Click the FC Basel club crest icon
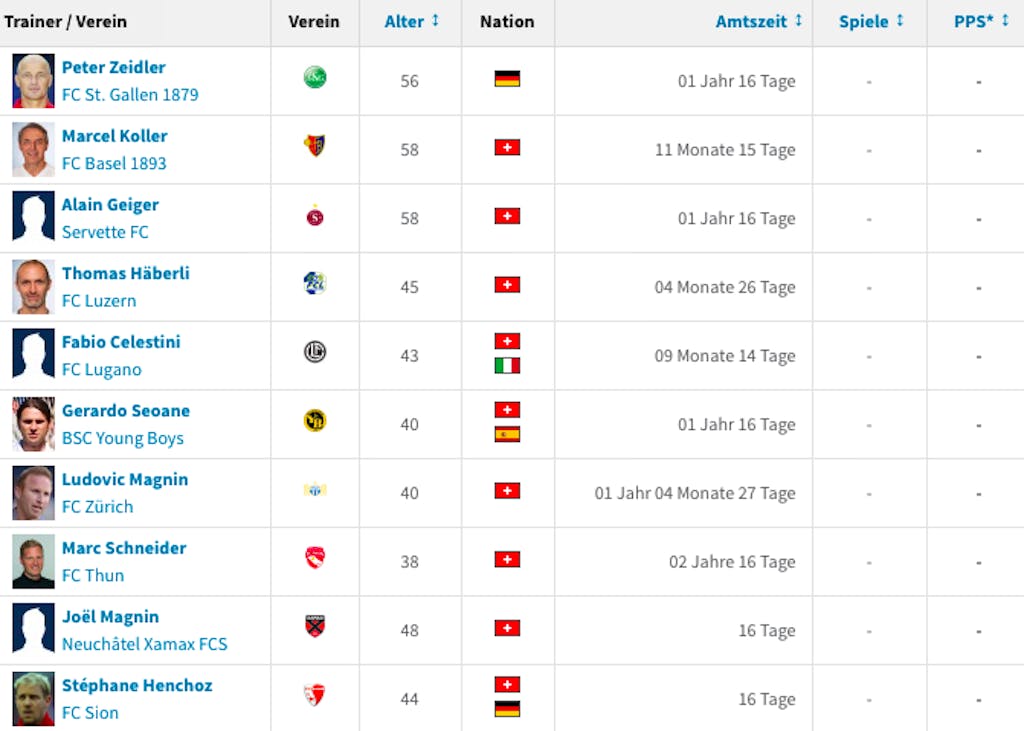The height and width of the screenshot is (731, 1024). [315, 146]
